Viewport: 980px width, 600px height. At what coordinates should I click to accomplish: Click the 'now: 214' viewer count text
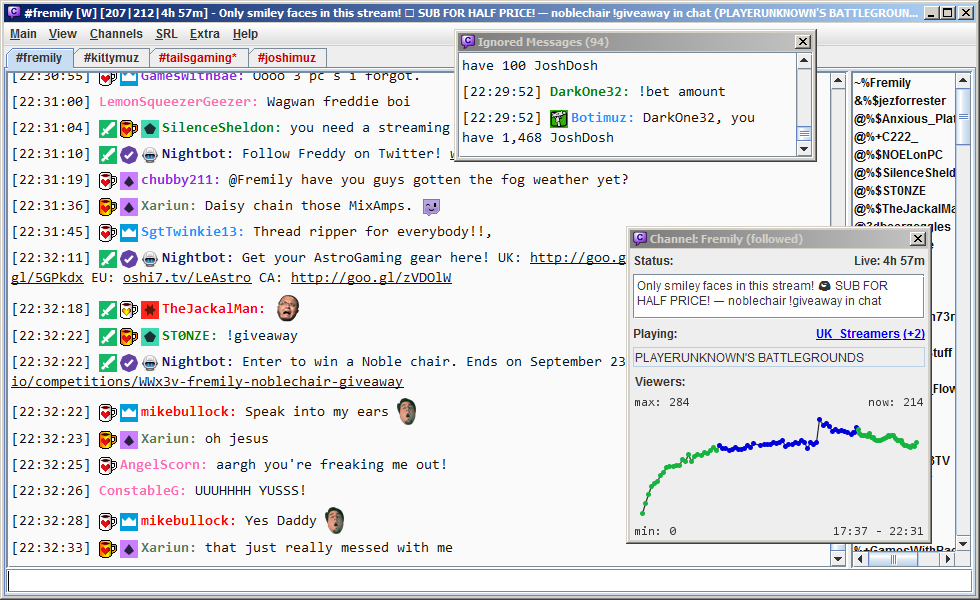pos(895,402)
